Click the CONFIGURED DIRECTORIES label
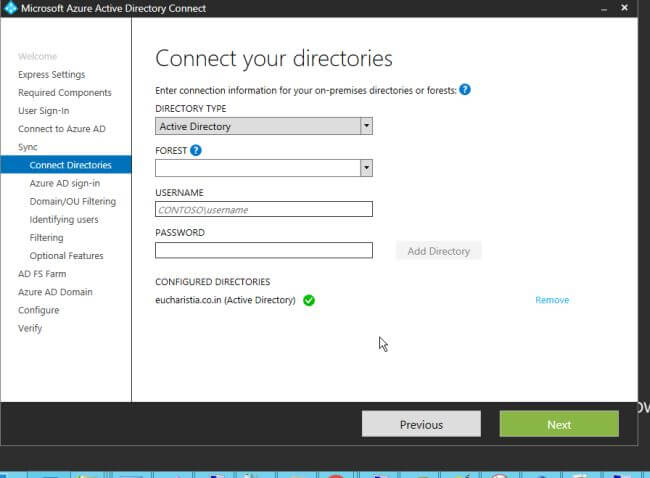Viewport: 650px width, 478px height. point(213,282)
